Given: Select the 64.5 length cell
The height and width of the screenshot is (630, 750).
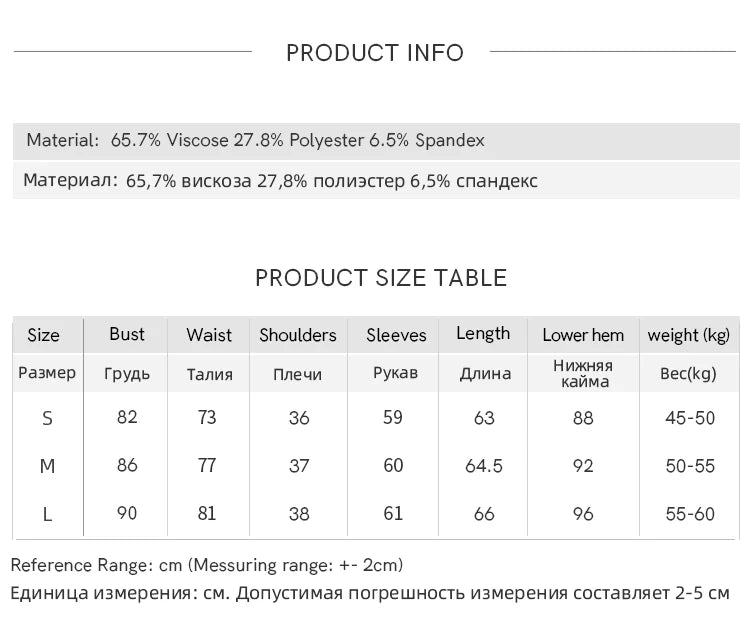Looking at the screenshot, I should point(484,466).
